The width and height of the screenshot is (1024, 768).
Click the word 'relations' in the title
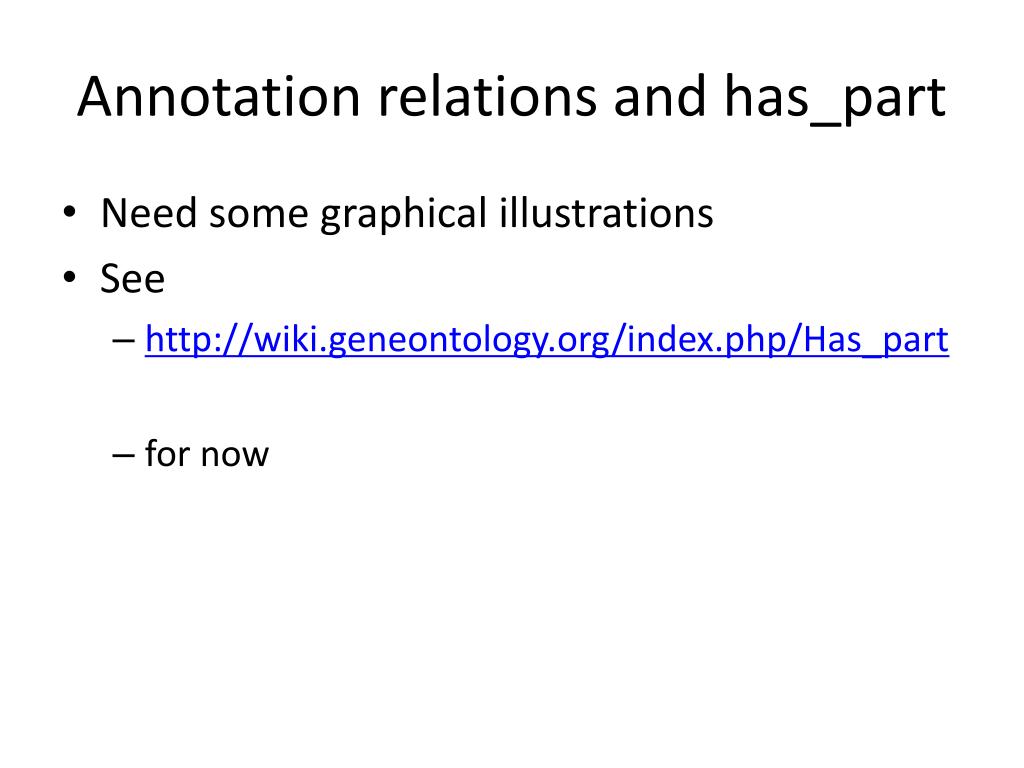coord(487,97)
